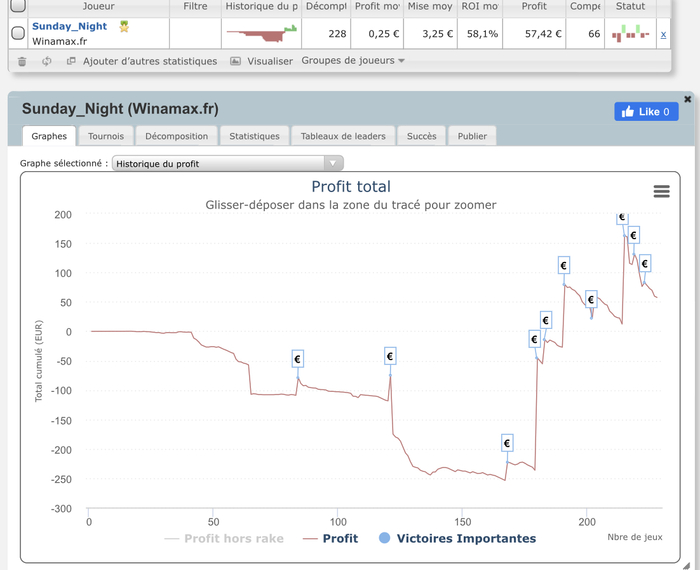Check the Sunday_Night row checkbox
Image resolution: width=700 pixels, height=570 pixels.
point(18,33)
